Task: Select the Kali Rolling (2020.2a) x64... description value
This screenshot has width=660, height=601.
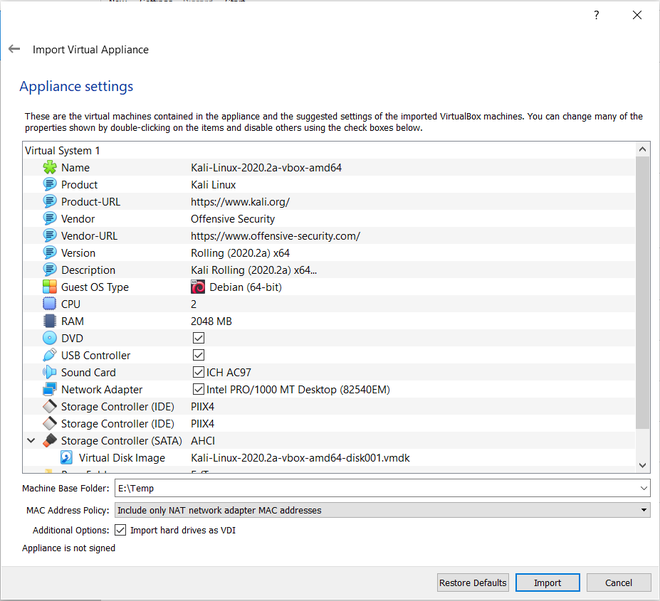Action: tap(254, 270)
